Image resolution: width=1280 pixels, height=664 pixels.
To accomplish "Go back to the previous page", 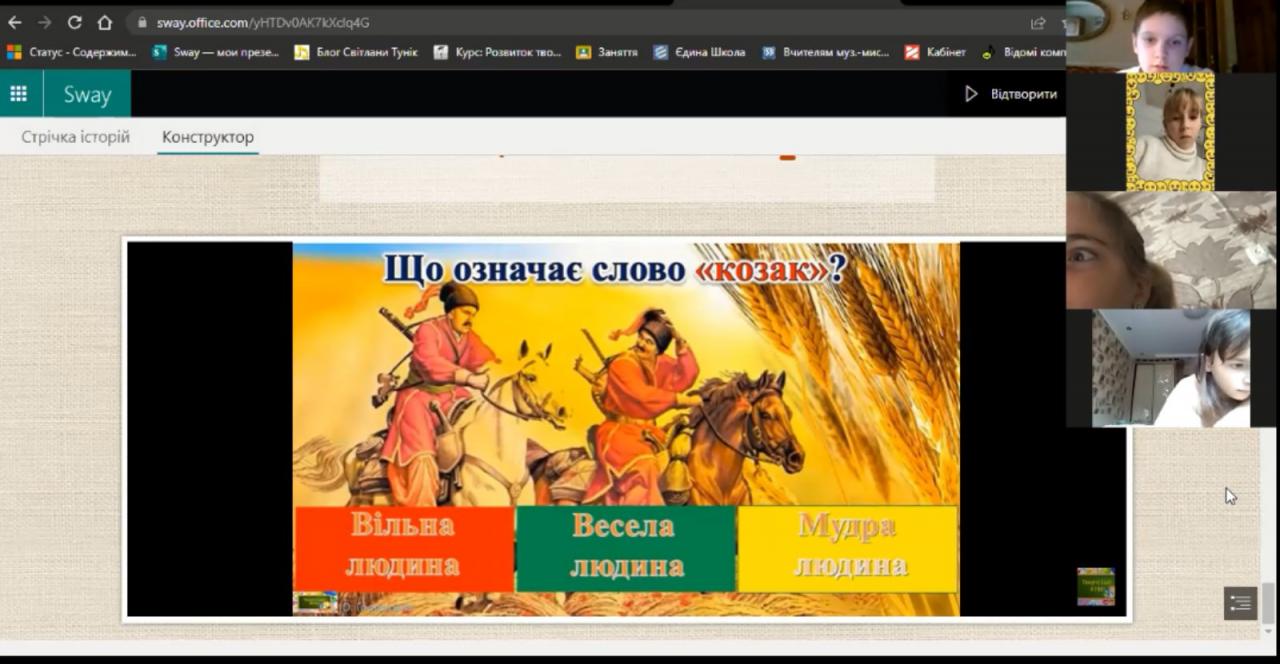I will (15, 22).
